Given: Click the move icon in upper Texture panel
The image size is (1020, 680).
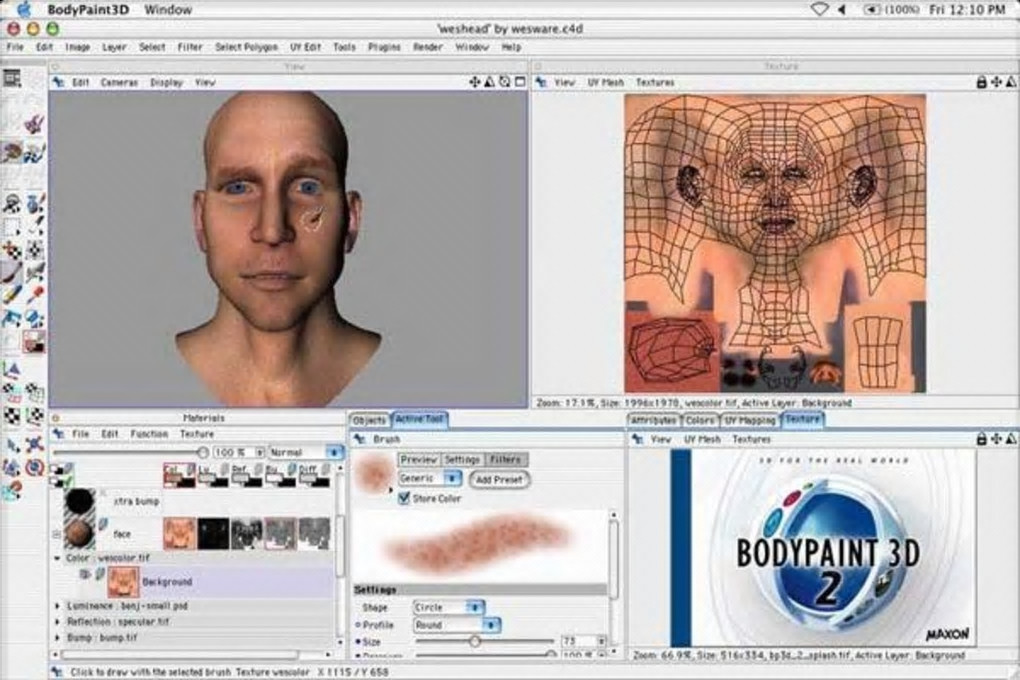Looking at the screenshot, I should click(996, 82).
